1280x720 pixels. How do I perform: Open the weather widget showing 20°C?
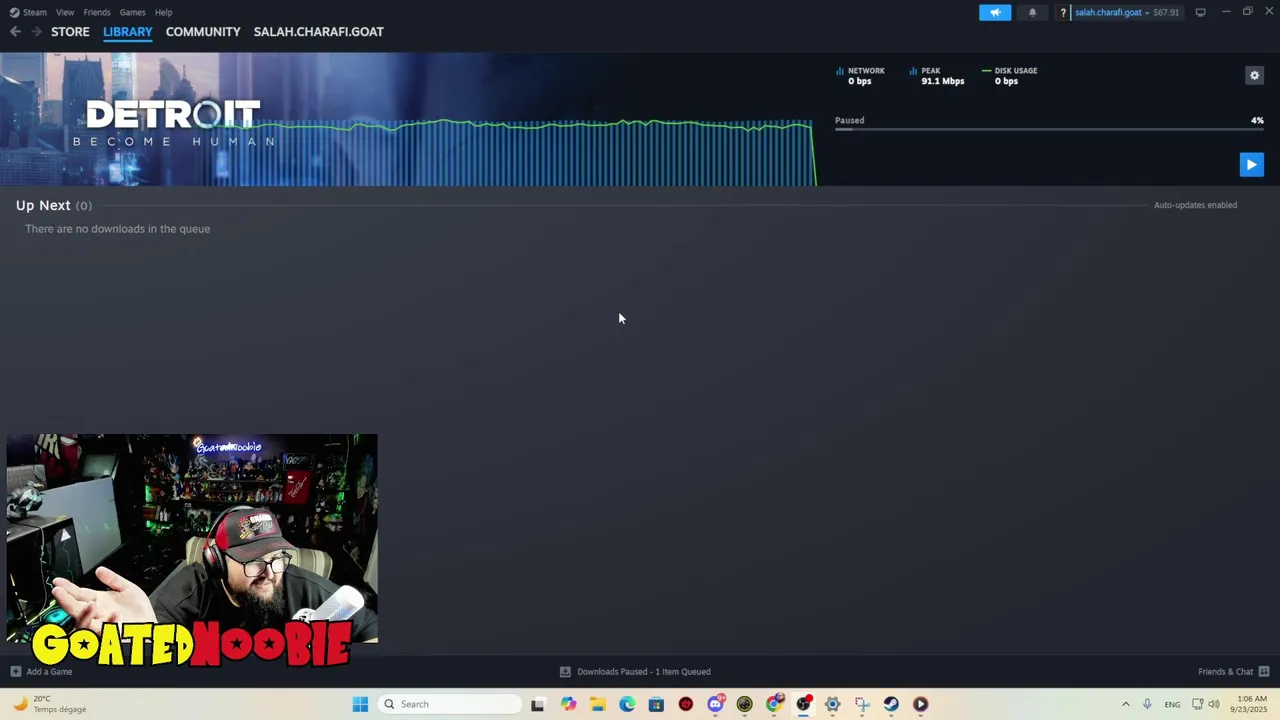click(50, 704)
